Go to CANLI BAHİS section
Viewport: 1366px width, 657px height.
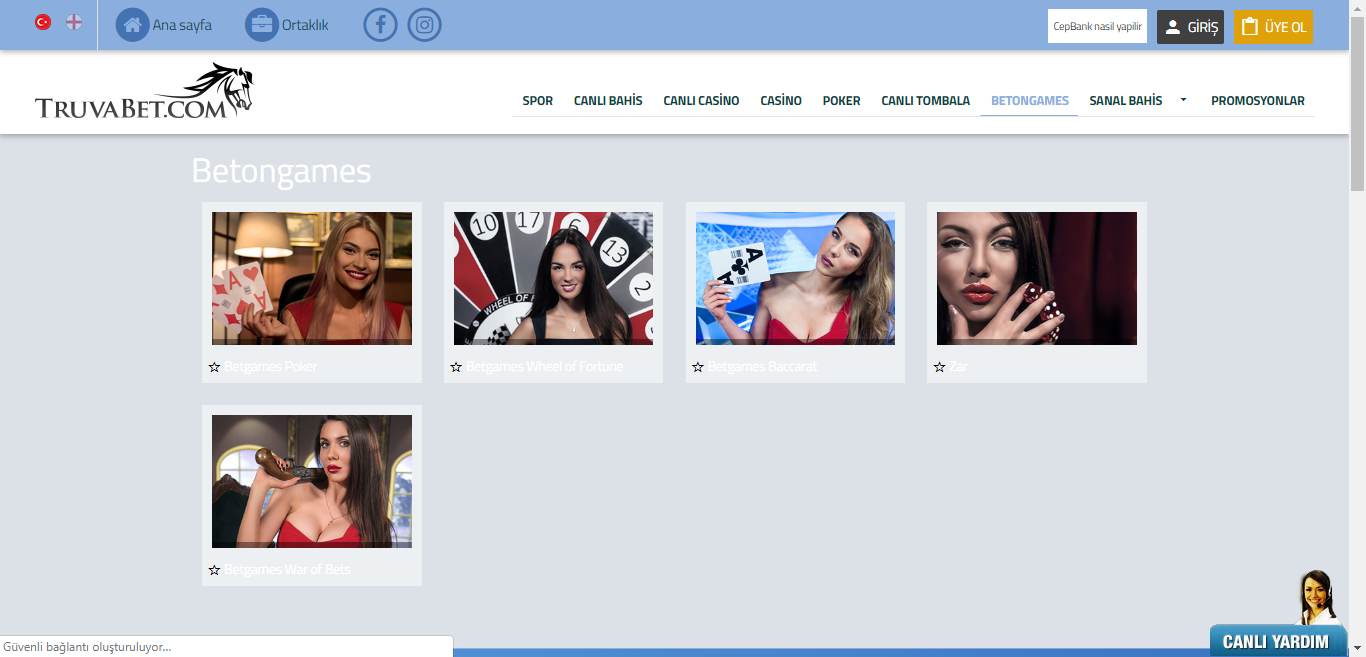click(608, 101)
